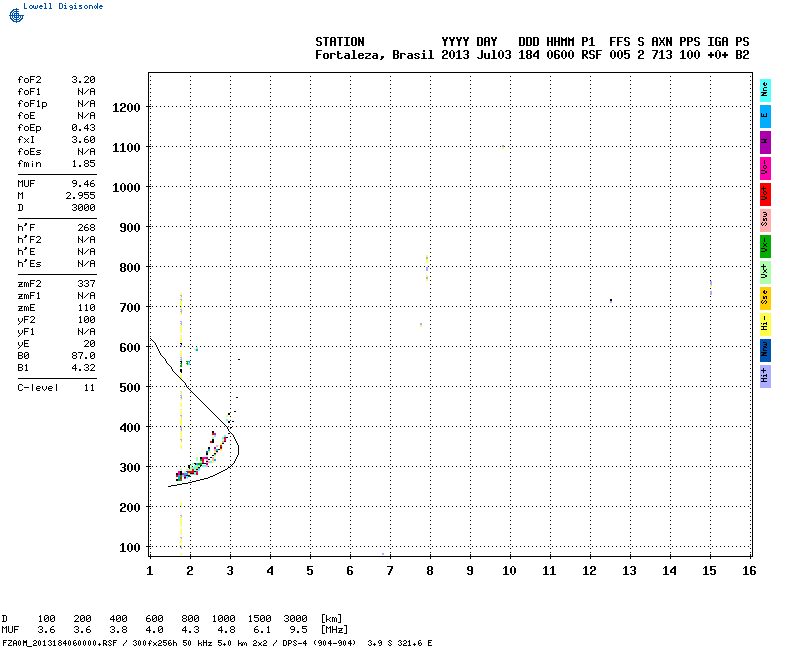Choose the pink SSW legend swatch

pyautogui.click(x=765, y=220)
